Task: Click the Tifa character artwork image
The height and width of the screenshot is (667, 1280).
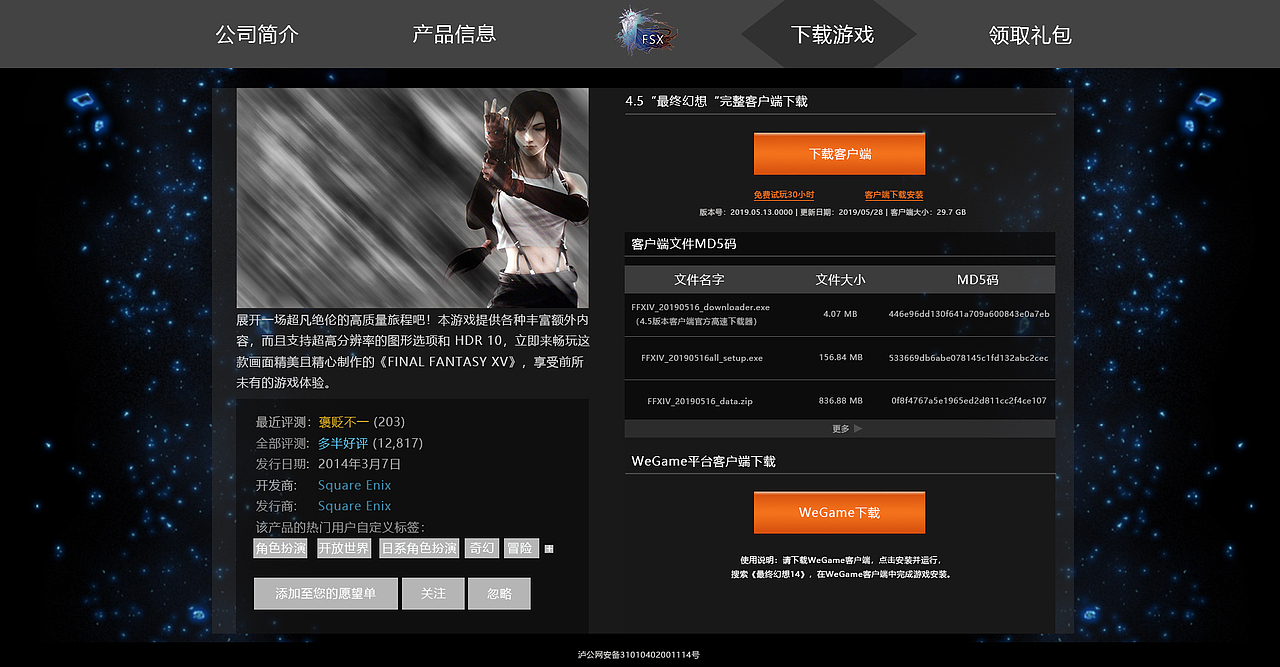Action: [x=412, y=197]
